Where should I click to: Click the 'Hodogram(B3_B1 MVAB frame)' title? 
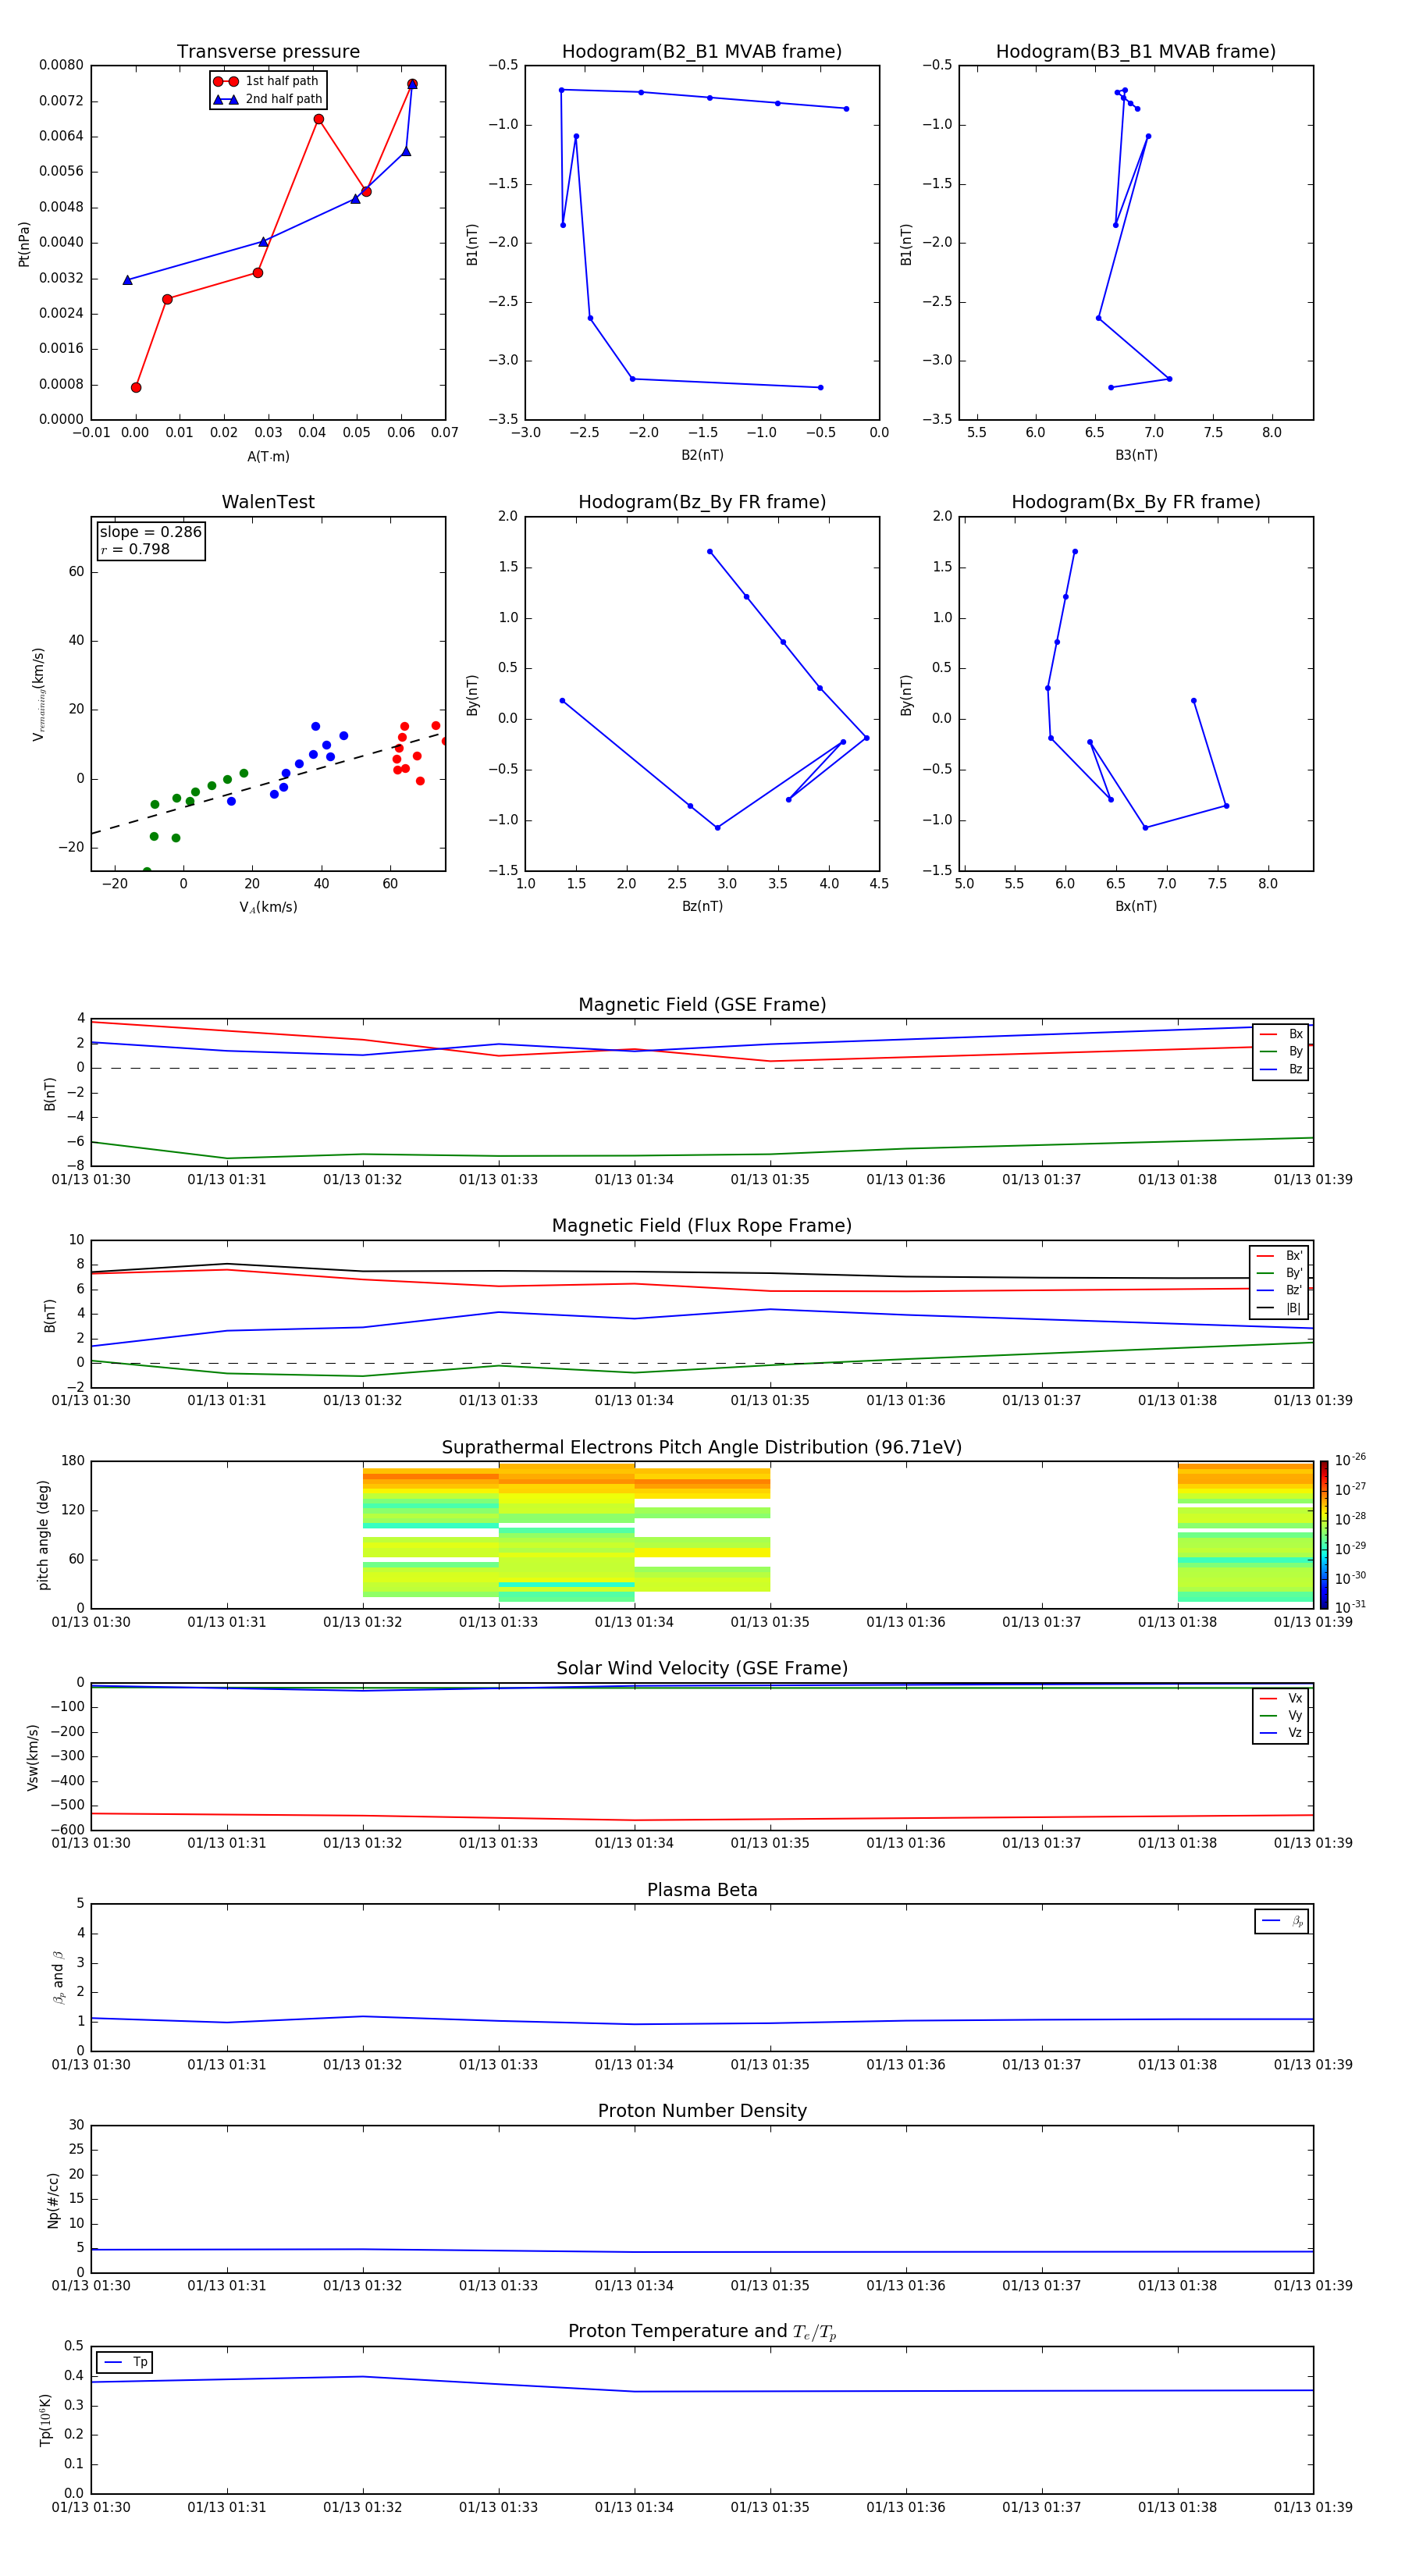1136,52
